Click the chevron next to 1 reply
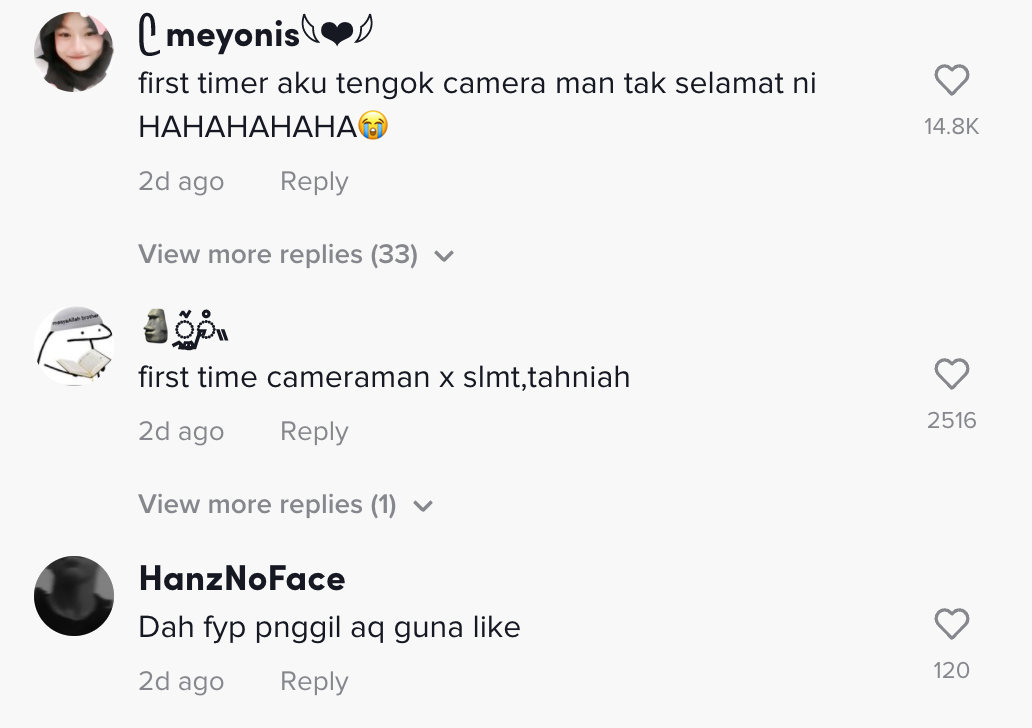 (x=423, y=506)
